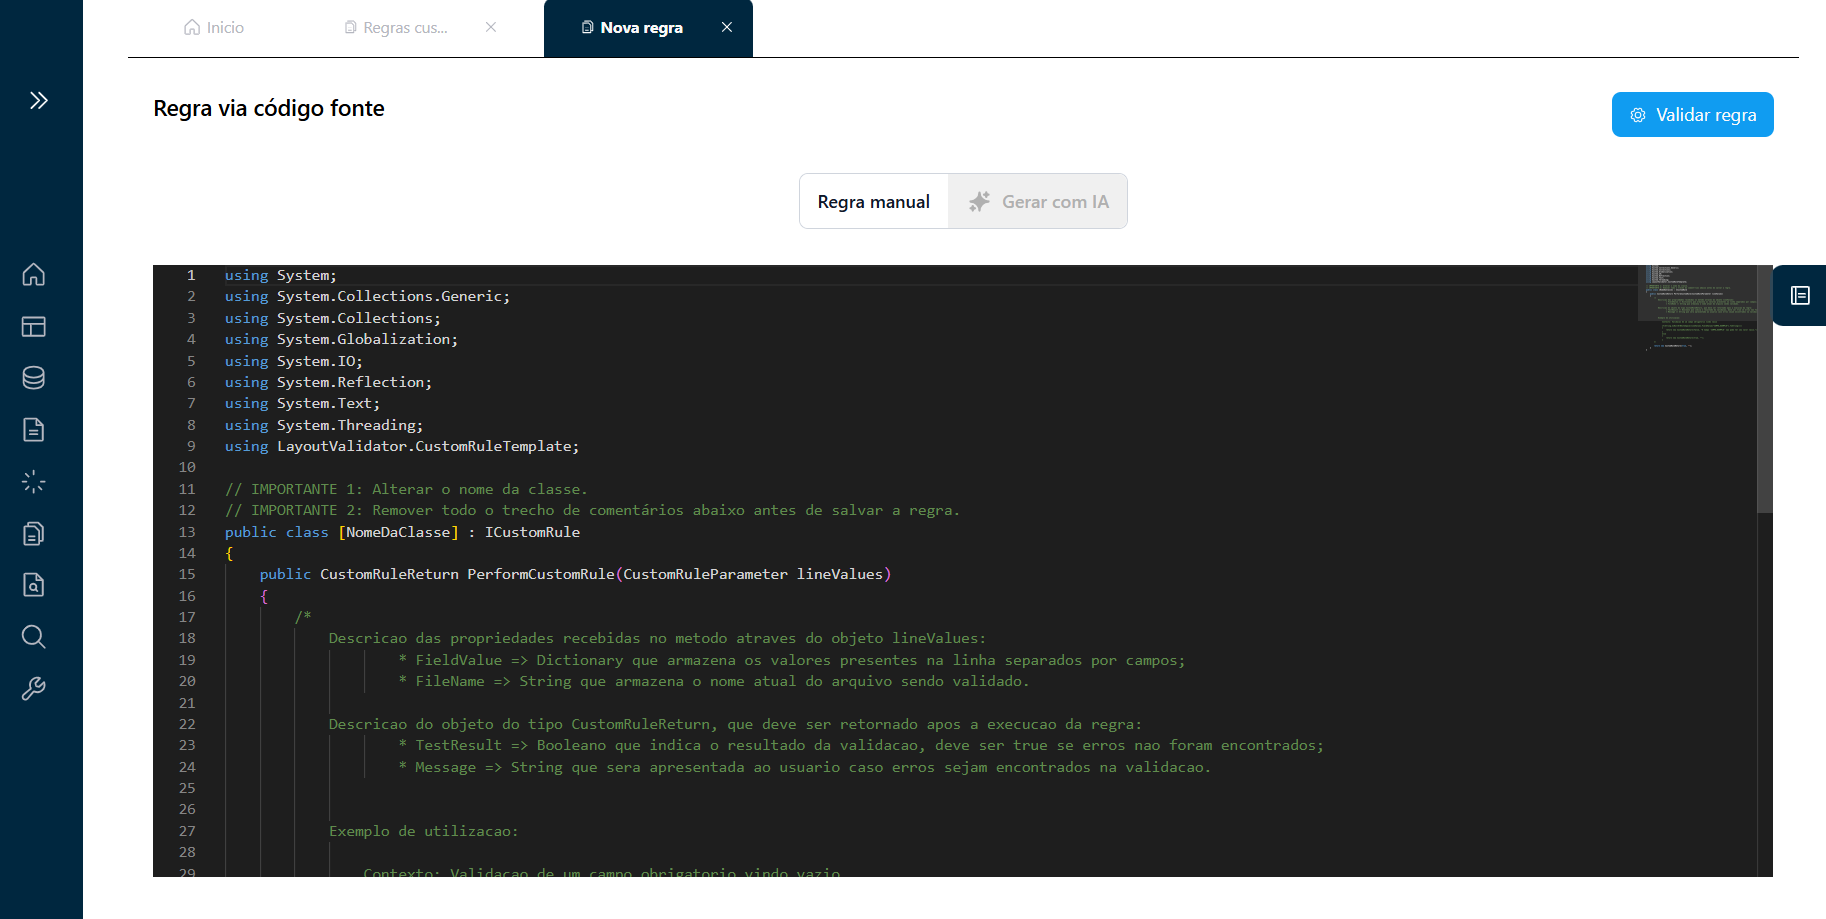Close the Nova regra tab
This screenshot has width=1826, height=919.
point(727,27)
